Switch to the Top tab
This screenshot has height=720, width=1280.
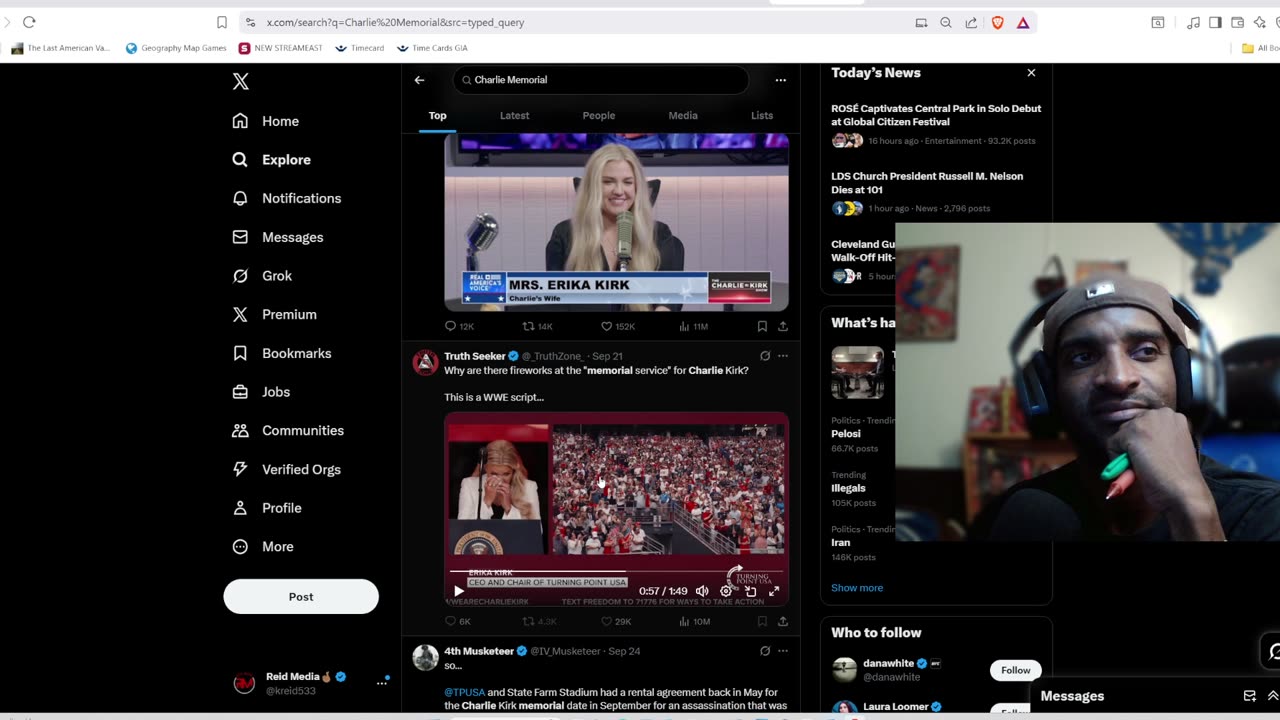tap(438, 116)
